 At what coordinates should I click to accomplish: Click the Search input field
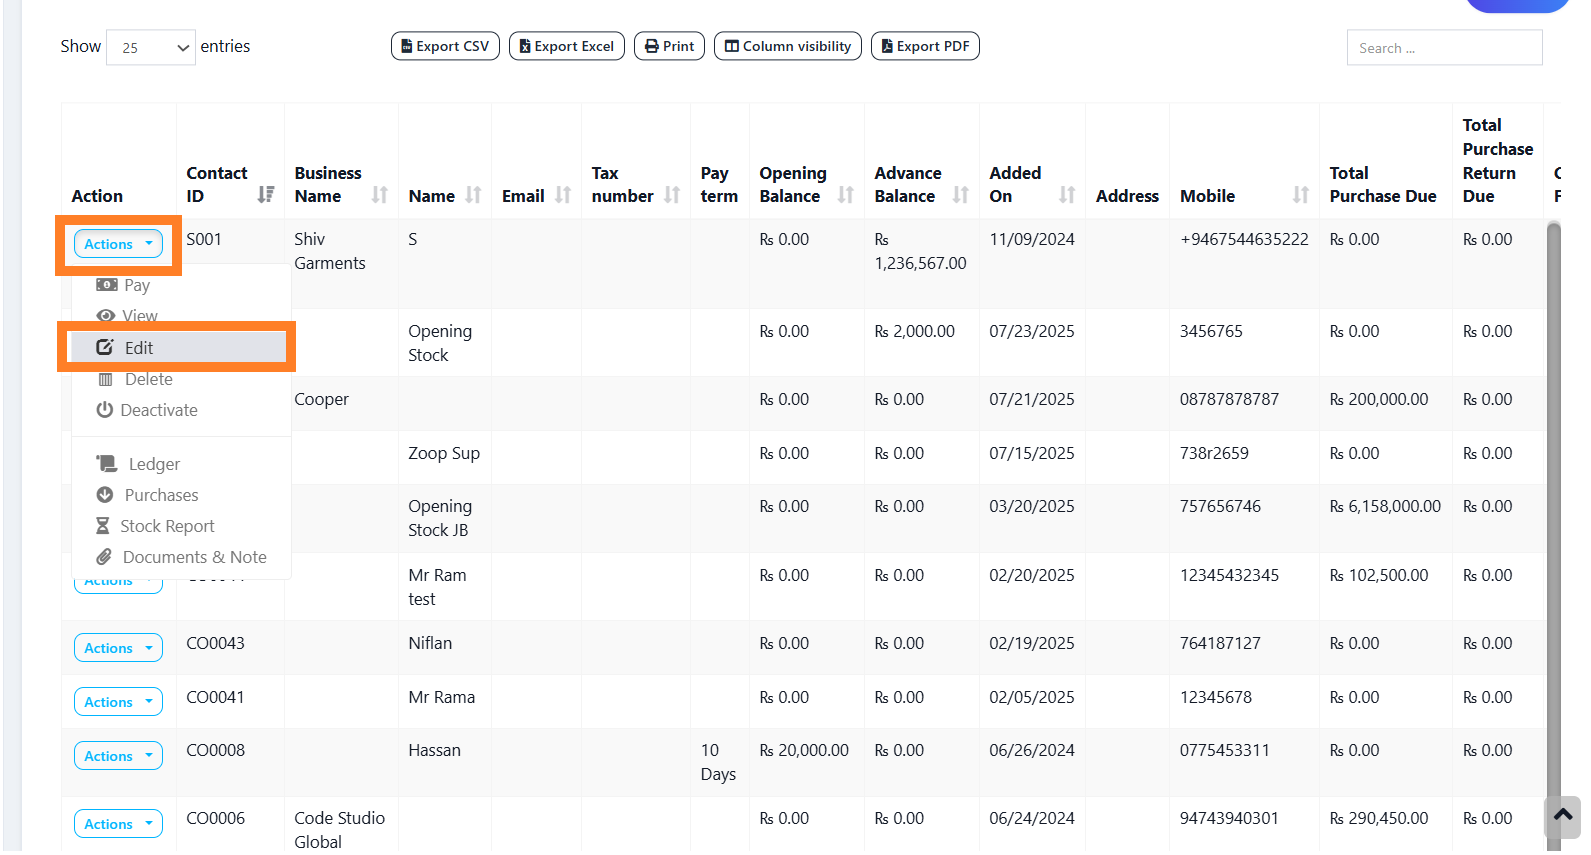coord(1444,48)
